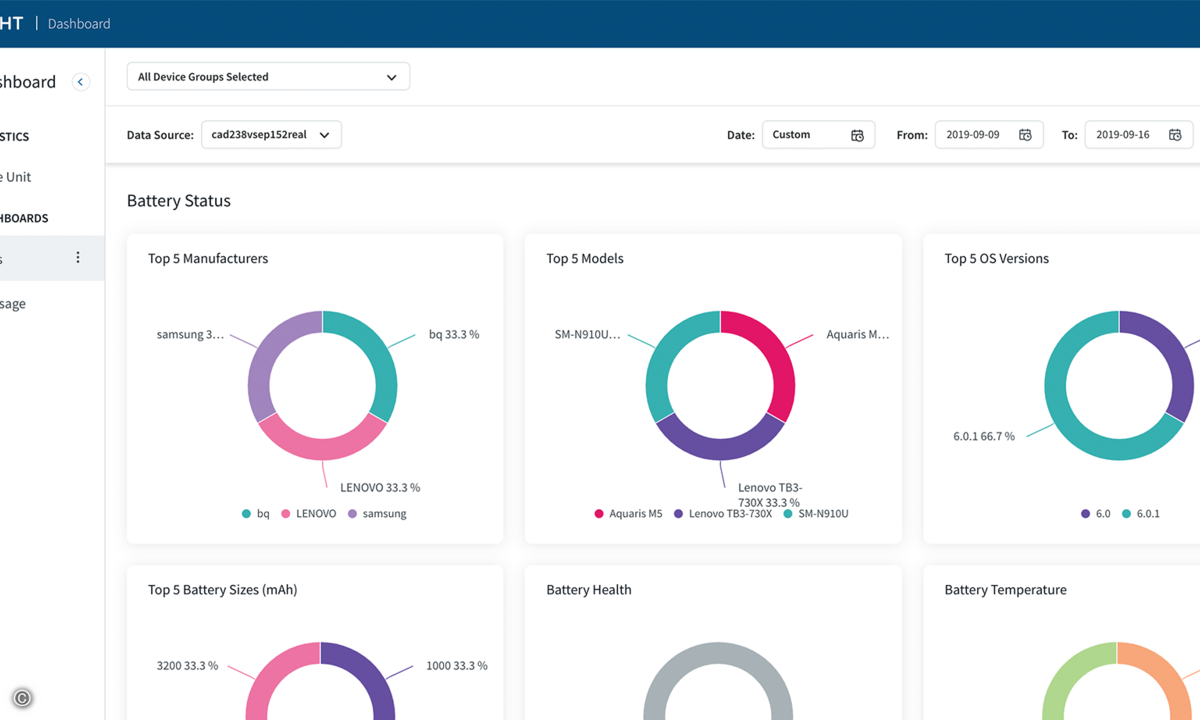1200x720 pixels.
Task: Click the Top 5 Battery Sizes (mAh) title
Action: [x=223, y=590]
